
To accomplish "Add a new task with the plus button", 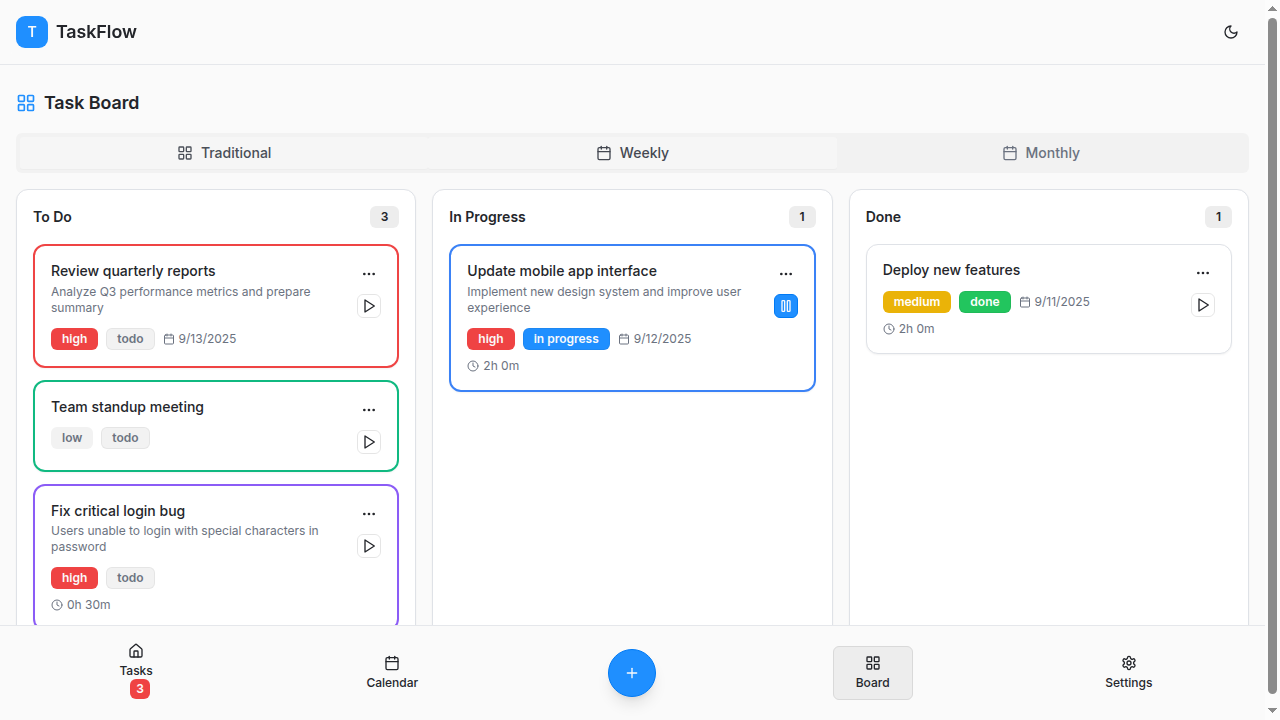I will (632, 673).
